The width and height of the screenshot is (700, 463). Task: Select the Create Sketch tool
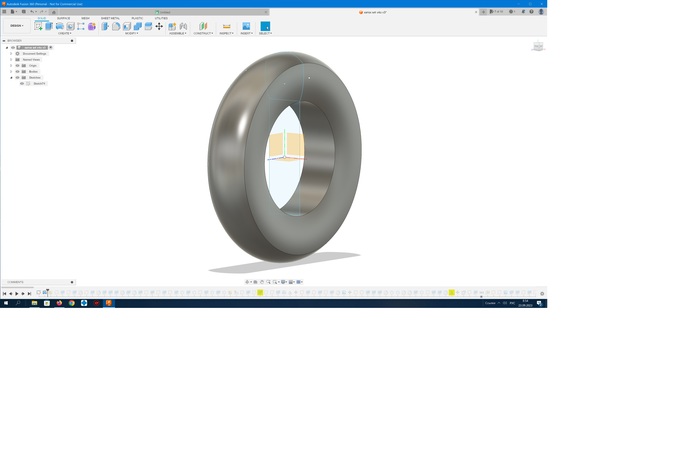(38, 26)
